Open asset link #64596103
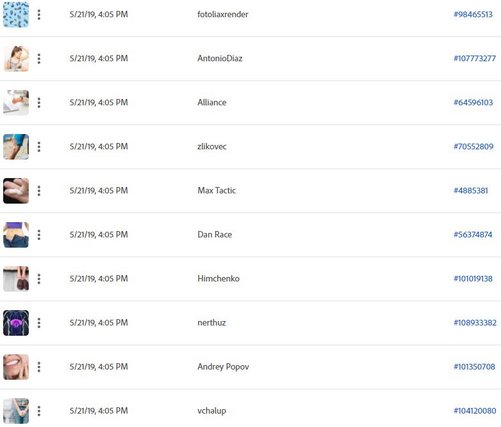The image size is (501, 427). pos(473,102)
